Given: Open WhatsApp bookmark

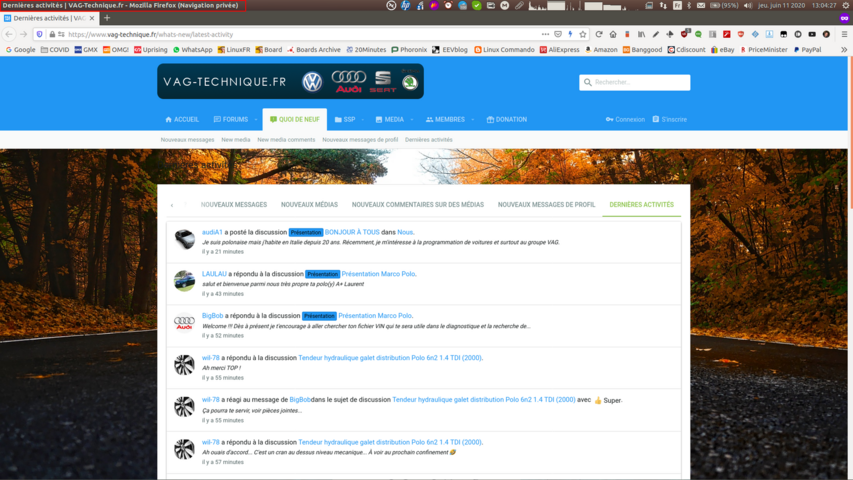Looking at the screenshot, I should [193, 50].
